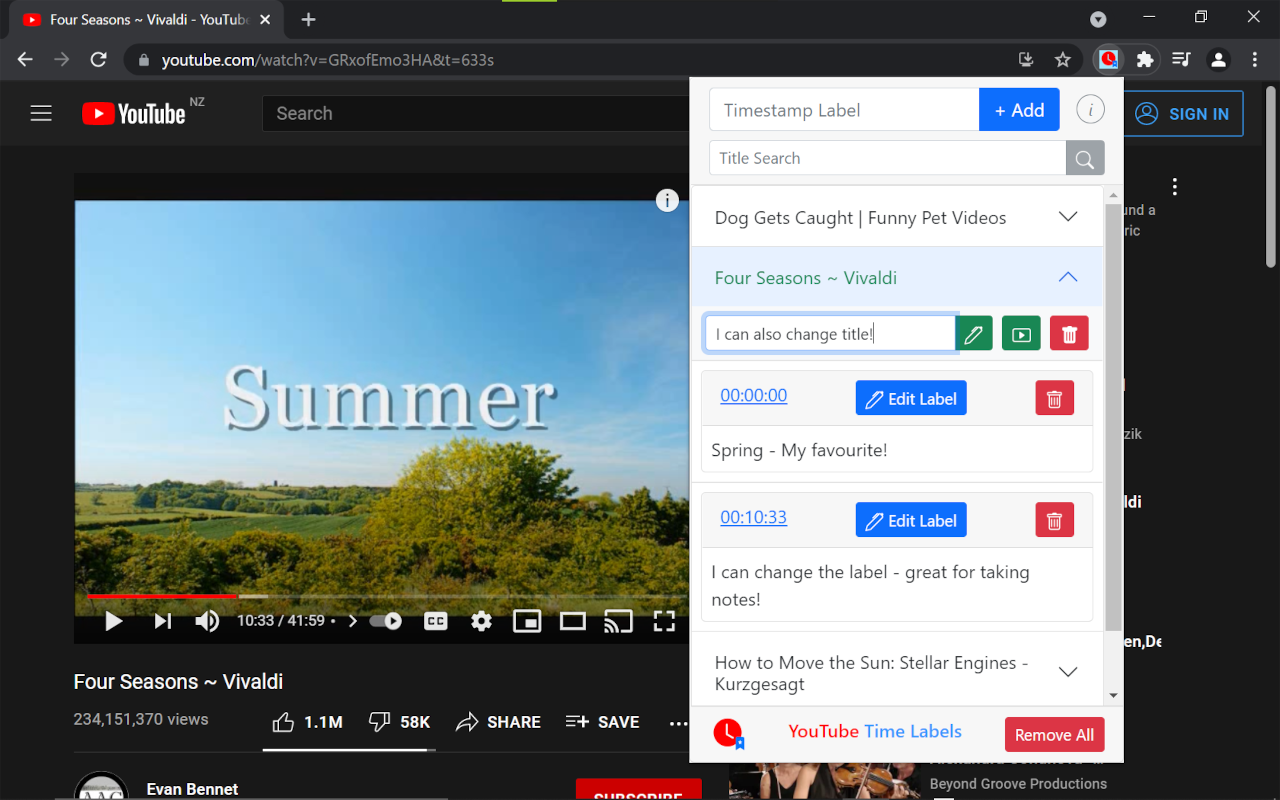The height and width of the screenshot is (800, 1280).
Task: Focus the Title Search field
Action: pyautogui.click(x=888, y=158)
